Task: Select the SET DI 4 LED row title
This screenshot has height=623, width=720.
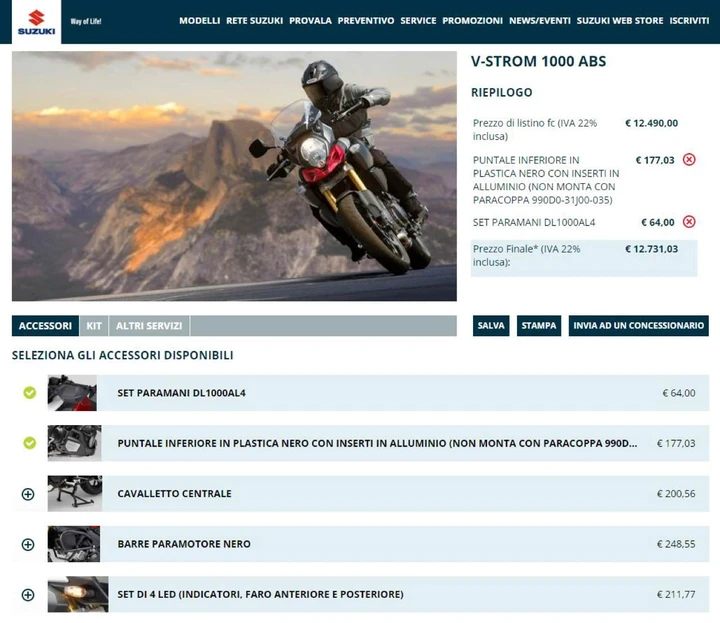Action: (260, 594)
